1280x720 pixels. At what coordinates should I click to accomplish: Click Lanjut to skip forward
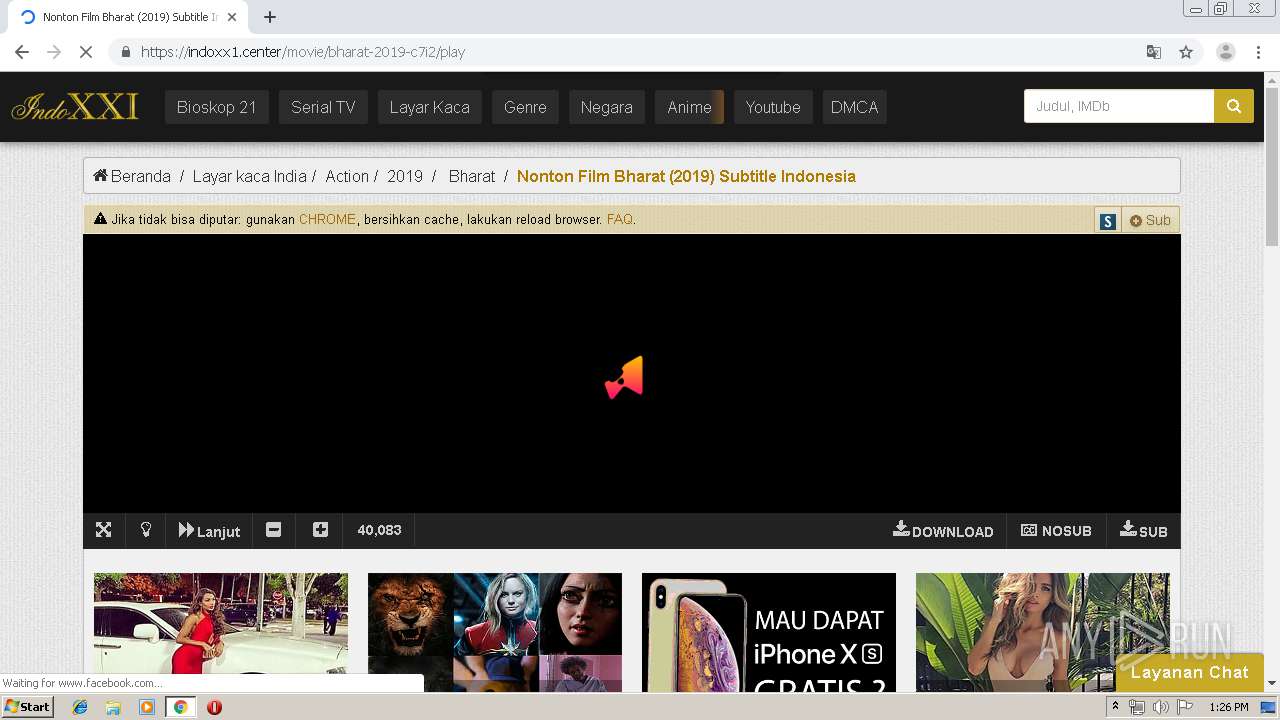209,531
